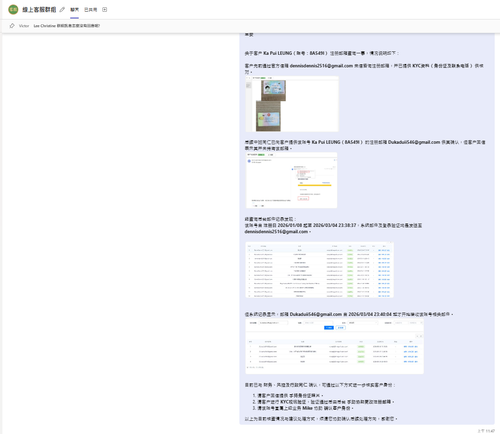This screenshot has width=500, height=434.
Task: Open the 已共用 tab
Action: [x=90, y=10]
